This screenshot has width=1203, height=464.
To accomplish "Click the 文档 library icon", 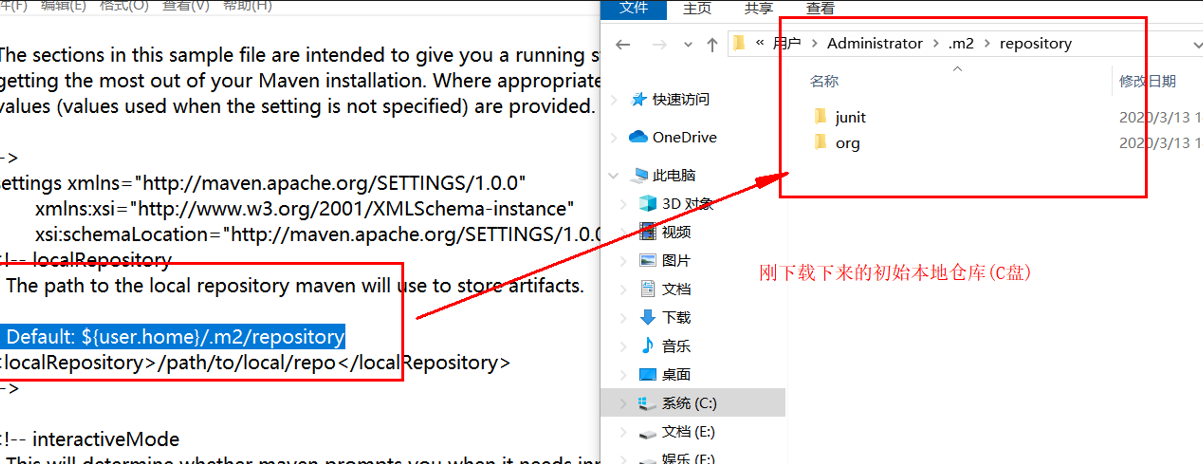I will click(x=648, y=289).
